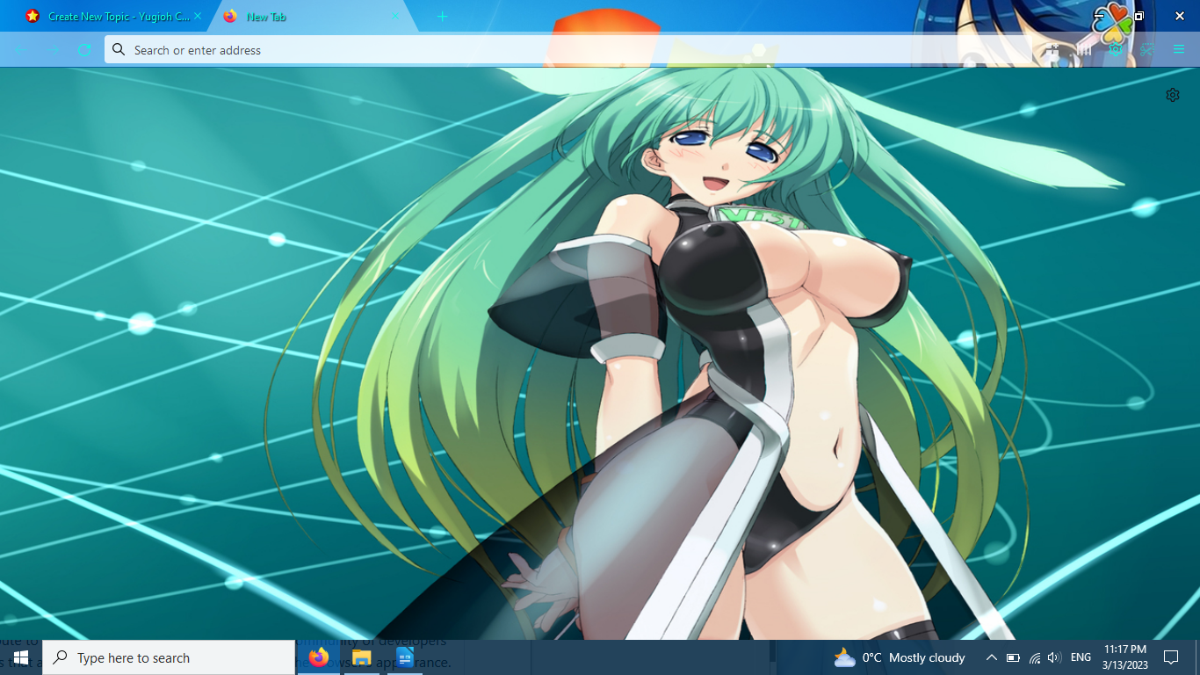Screen dimensions: 1200x675
Task: Check battery status in the system tray
Action: click(1013, 658)
